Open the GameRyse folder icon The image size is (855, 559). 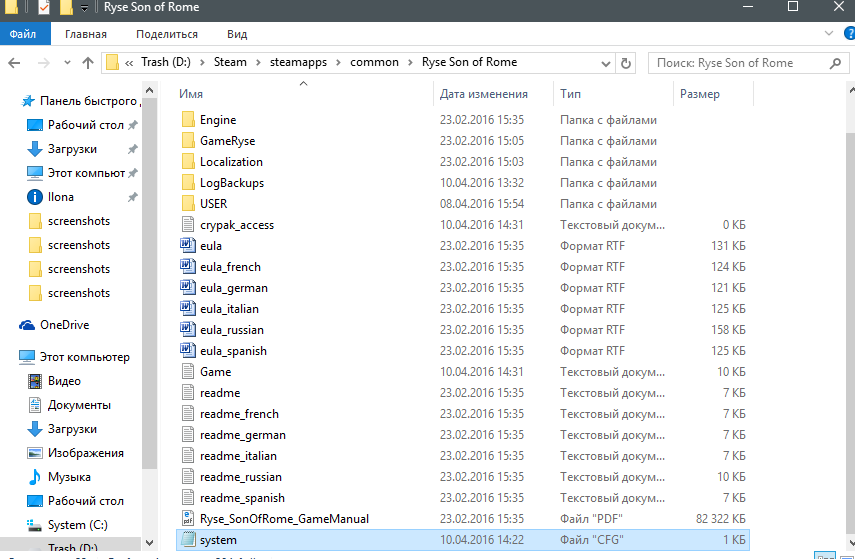click(188, 141)
